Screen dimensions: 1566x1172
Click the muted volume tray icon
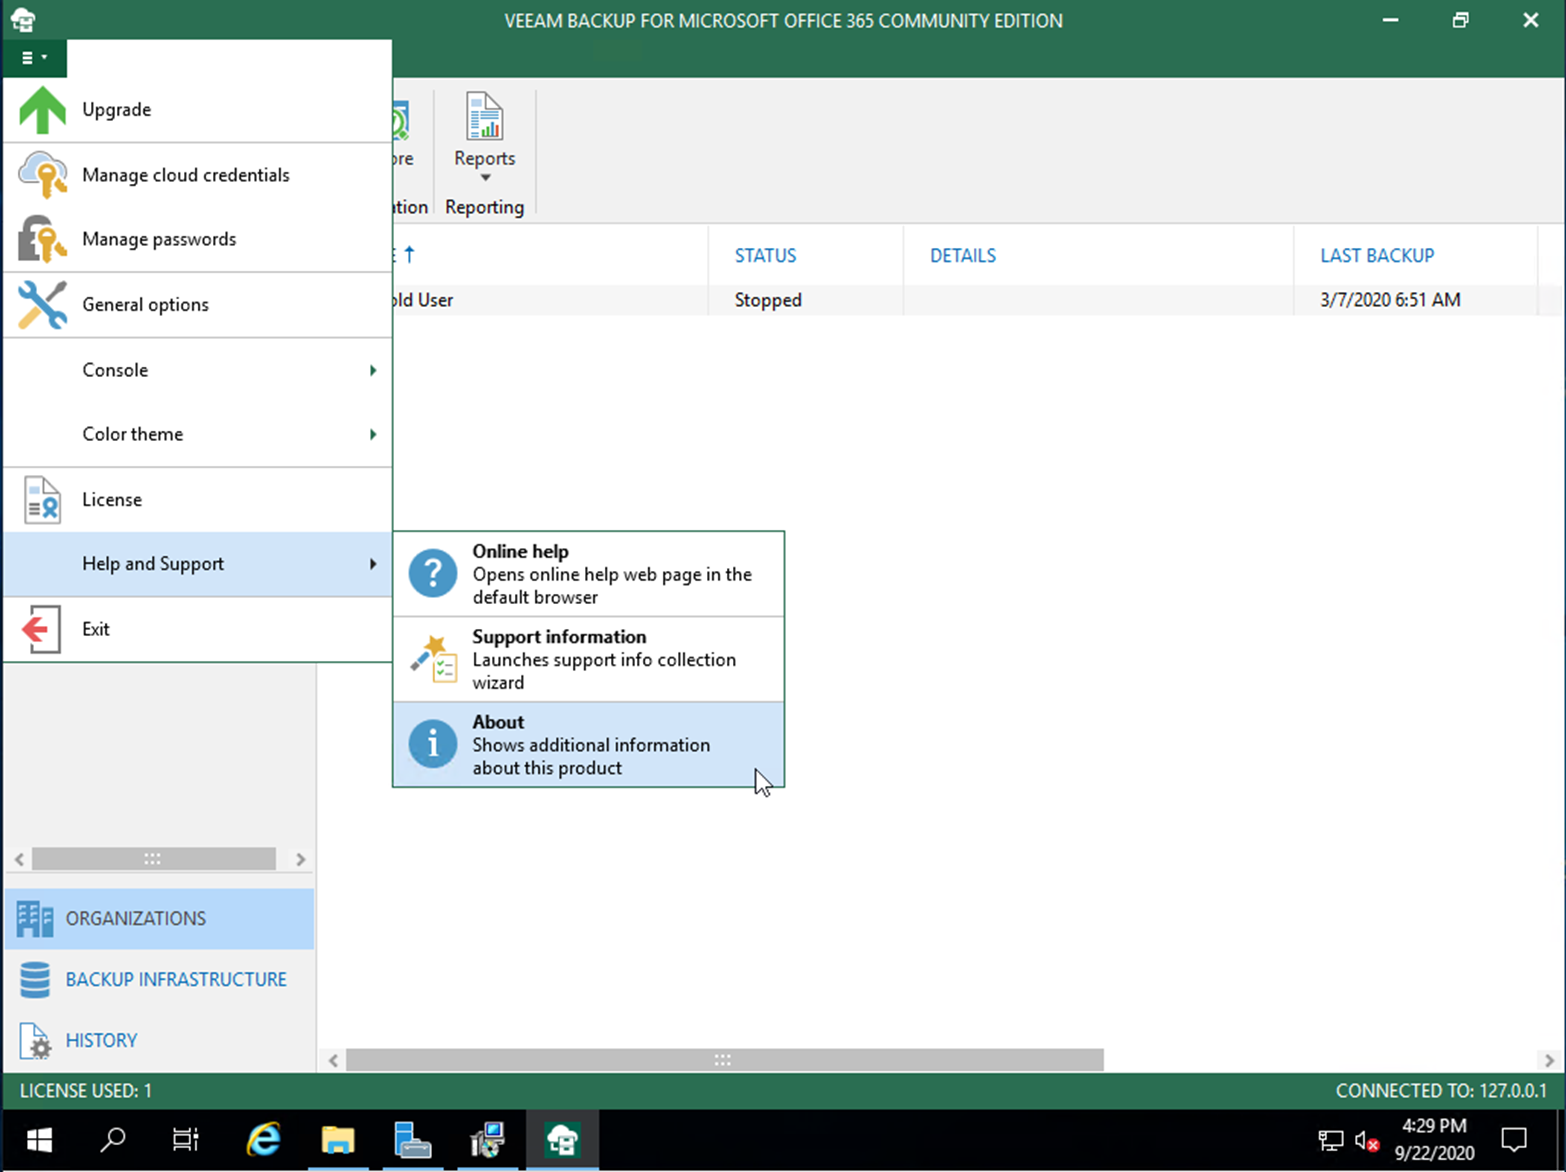tap(1367, 1140)
